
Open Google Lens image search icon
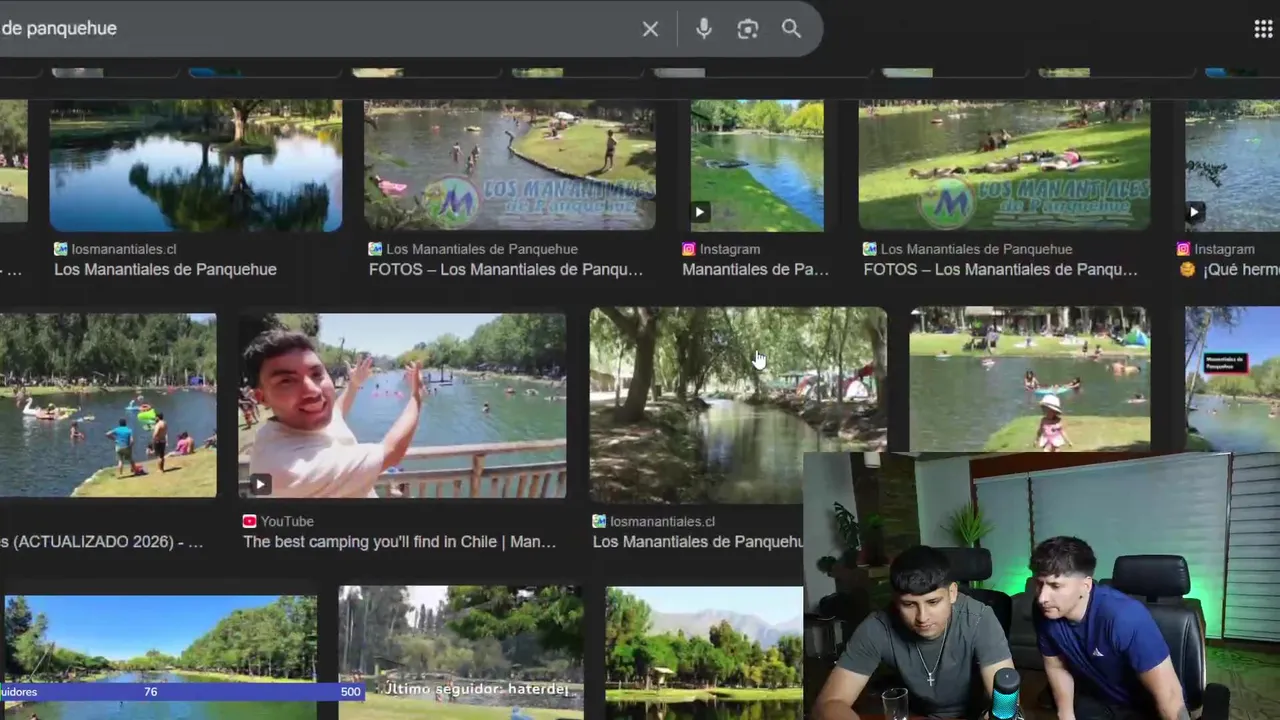pyautogui.click(x=748, y=29)
